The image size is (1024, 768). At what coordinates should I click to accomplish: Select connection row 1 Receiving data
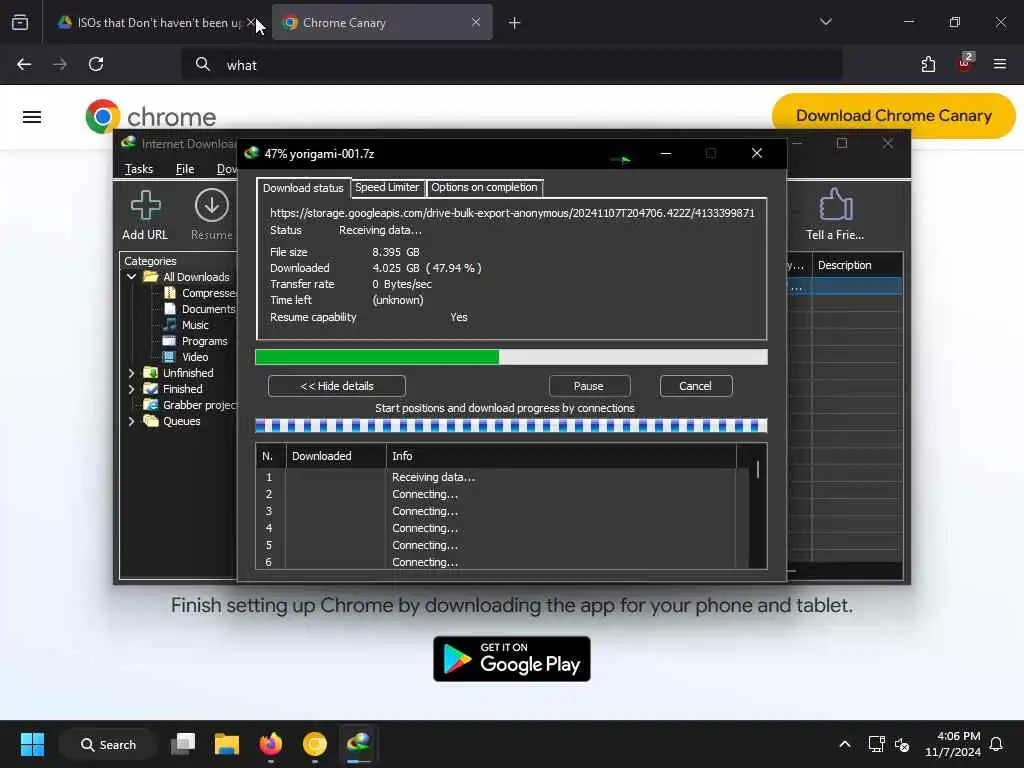pyautogui.click(x=496, y=477)
